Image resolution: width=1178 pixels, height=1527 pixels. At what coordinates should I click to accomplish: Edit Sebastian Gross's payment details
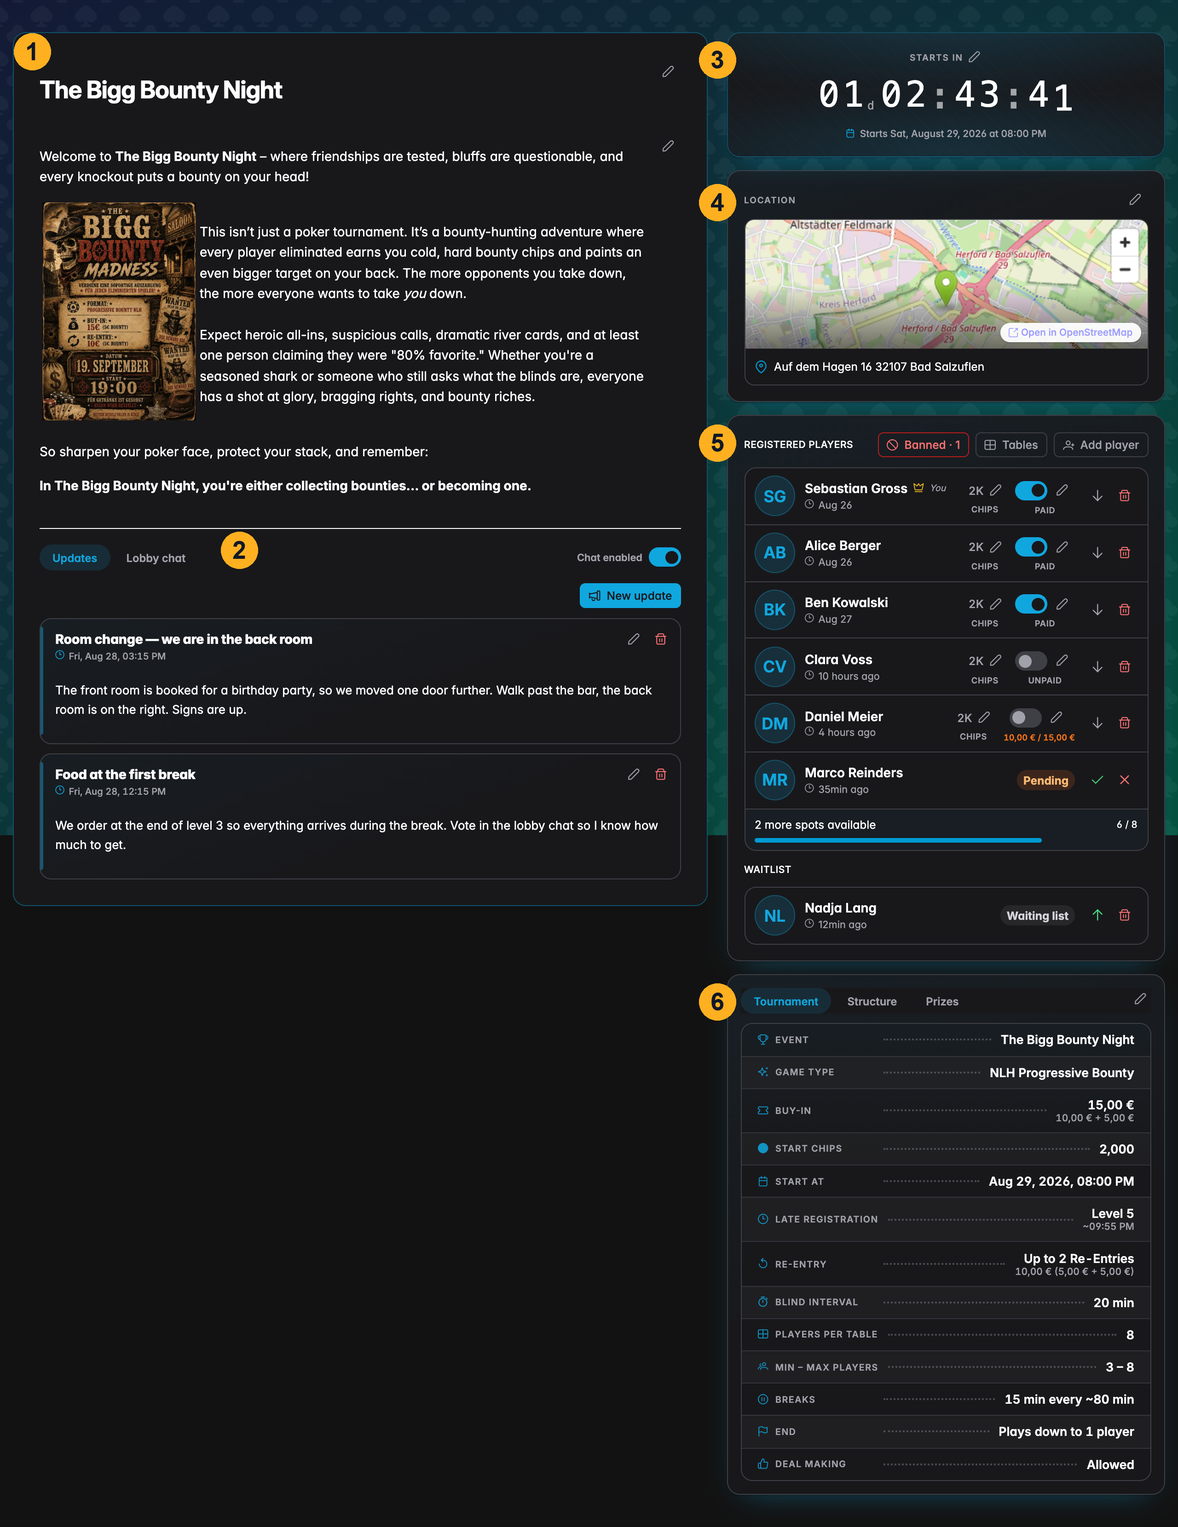[x=1062, y=490]
